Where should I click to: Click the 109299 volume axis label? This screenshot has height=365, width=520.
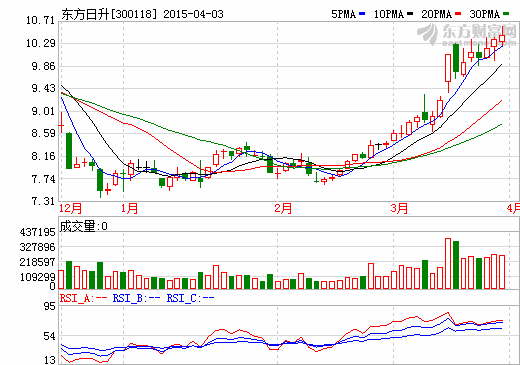pyautogui.click(x=37, y=277)
